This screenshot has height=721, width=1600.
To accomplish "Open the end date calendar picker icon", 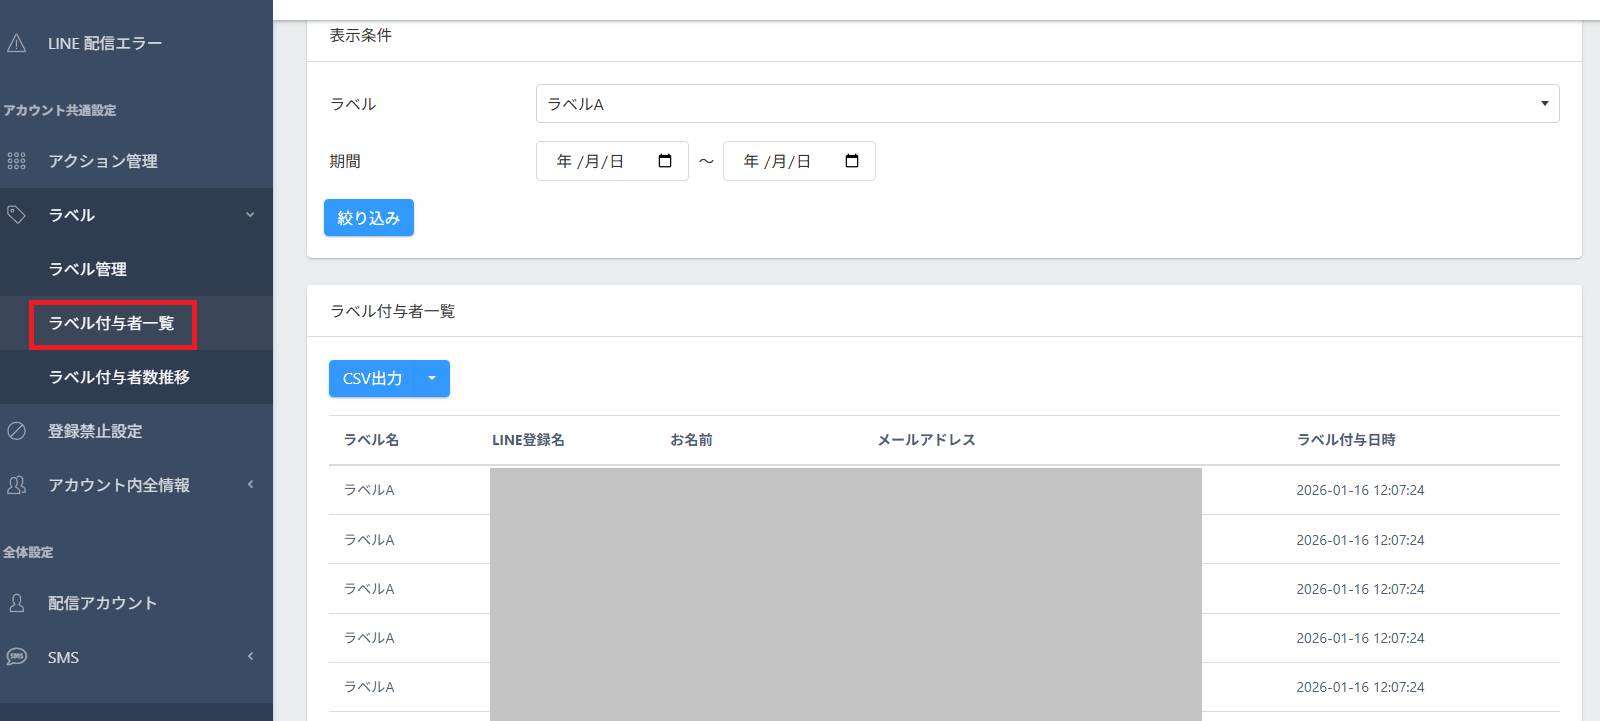I will (852, 161).
